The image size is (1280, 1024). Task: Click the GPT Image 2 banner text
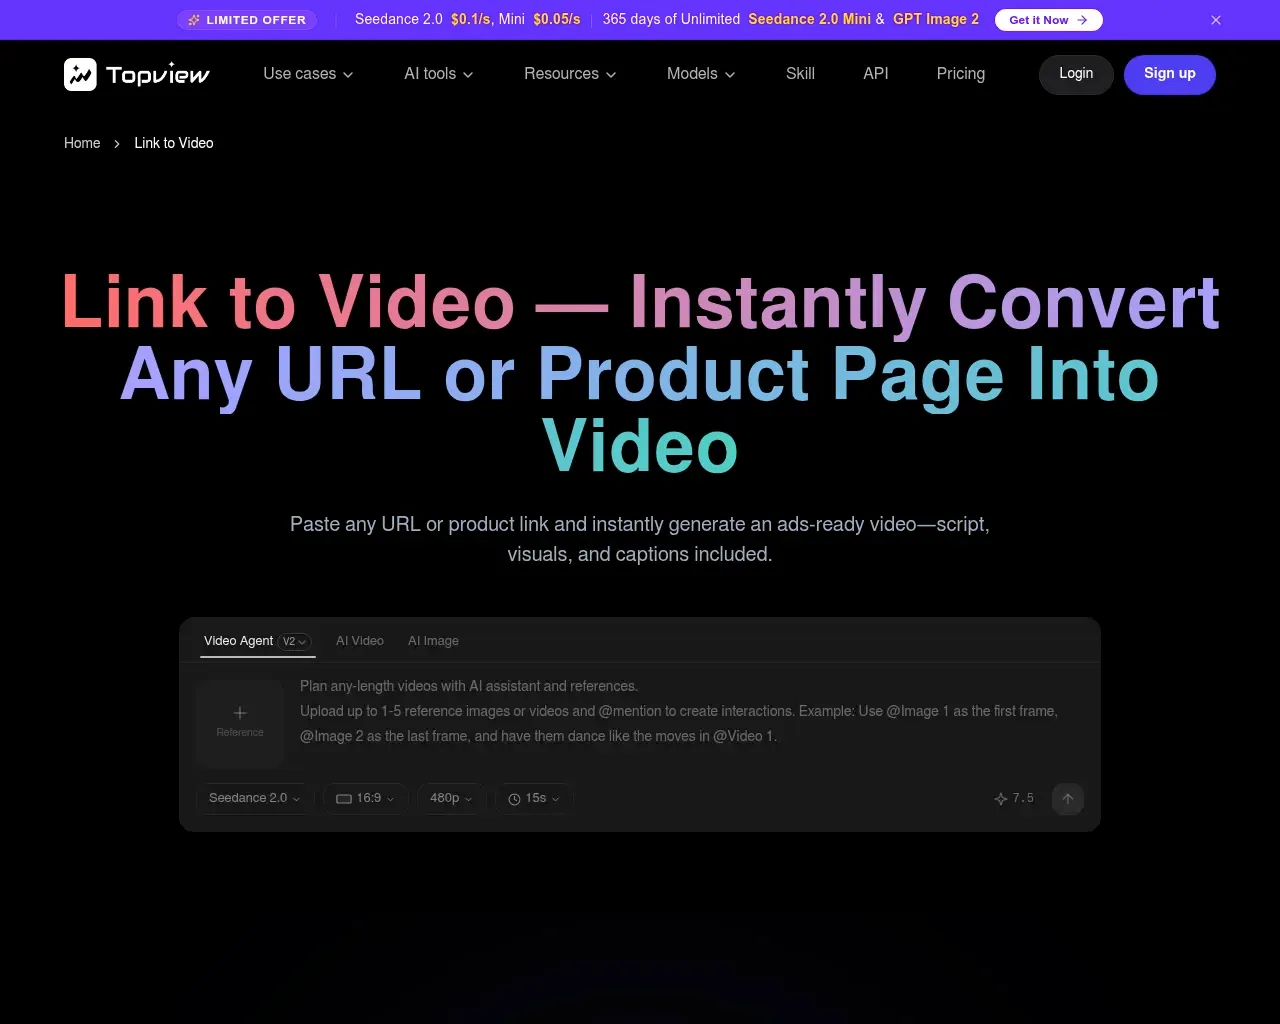click(936, 19)
